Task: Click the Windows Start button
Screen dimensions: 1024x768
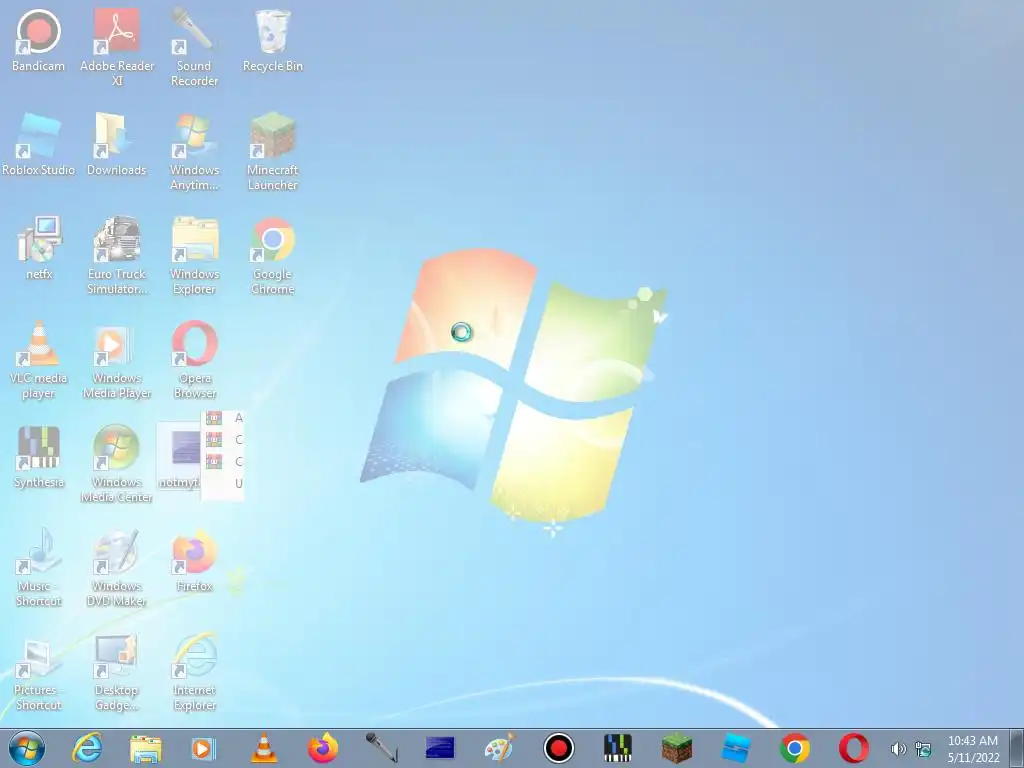Action: [27, 748]
